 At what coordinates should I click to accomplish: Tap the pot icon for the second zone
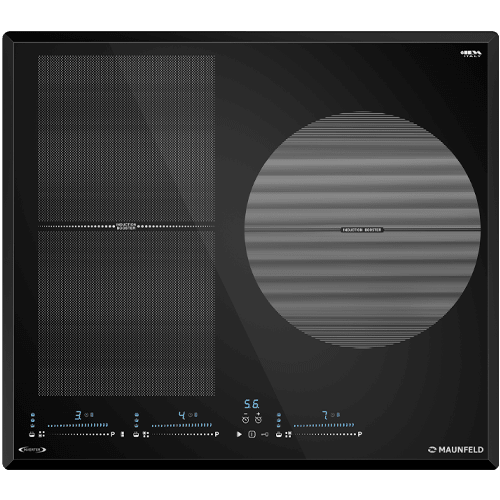point(136,434)
